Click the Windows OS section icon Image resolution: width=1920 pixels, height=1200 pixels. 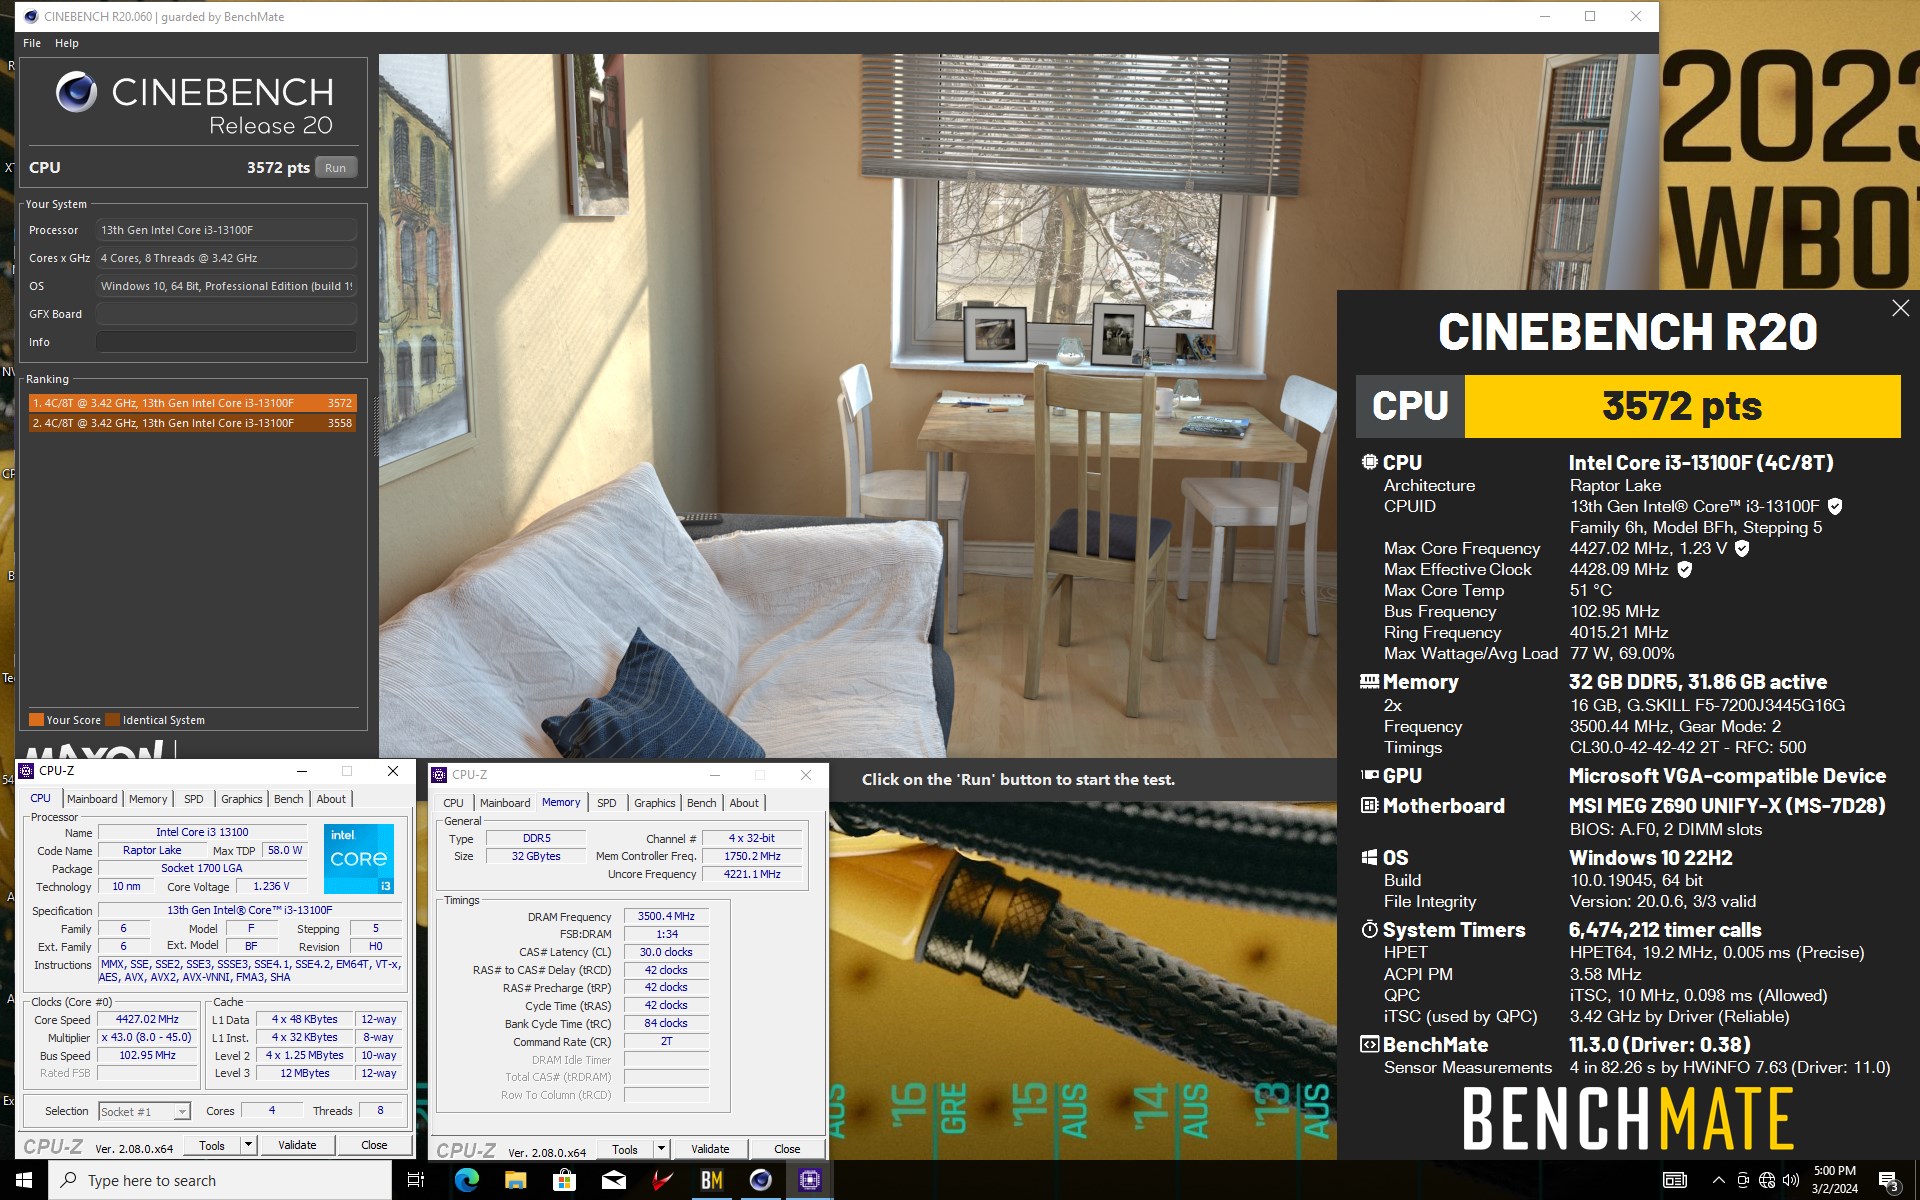pyautogui.click(x=1369, y=857)
